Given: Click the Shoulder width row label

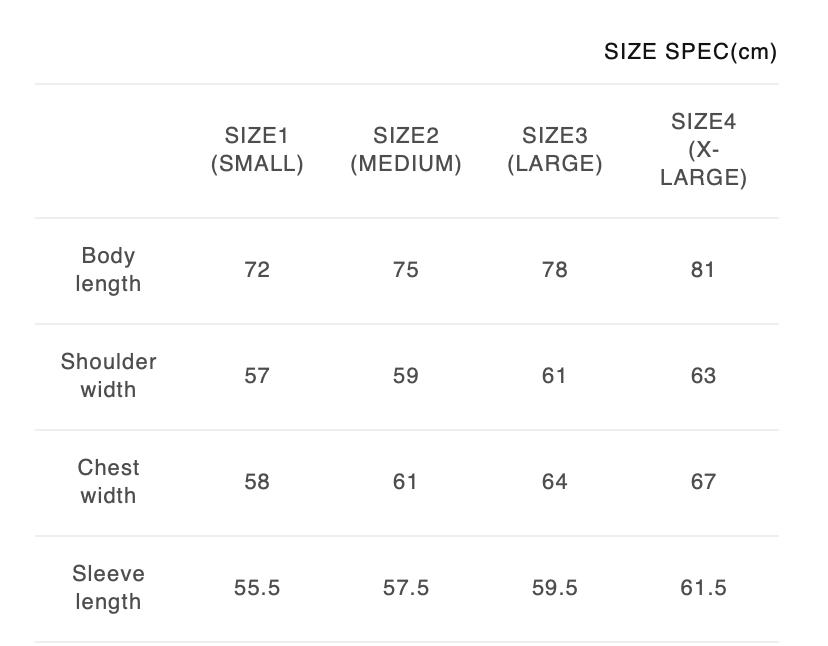Looking at the screenshot, I should pos(108,375).
